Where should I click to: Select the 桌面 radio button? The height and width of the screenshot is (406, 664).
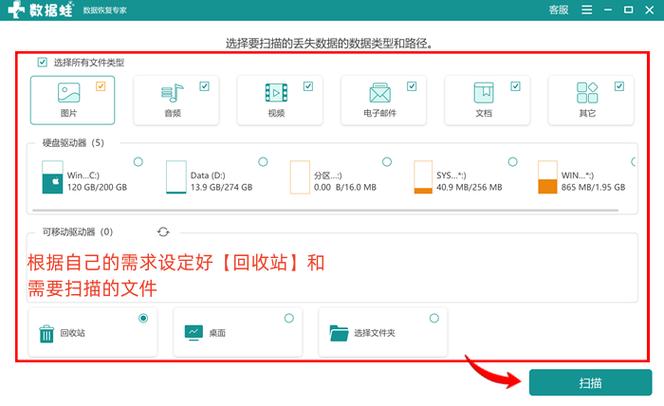point(289,318)
